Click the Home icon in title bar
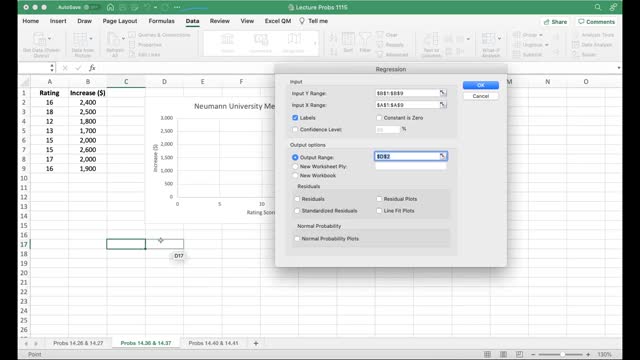Viewport: 640px width, 360px height. (110, 7)
